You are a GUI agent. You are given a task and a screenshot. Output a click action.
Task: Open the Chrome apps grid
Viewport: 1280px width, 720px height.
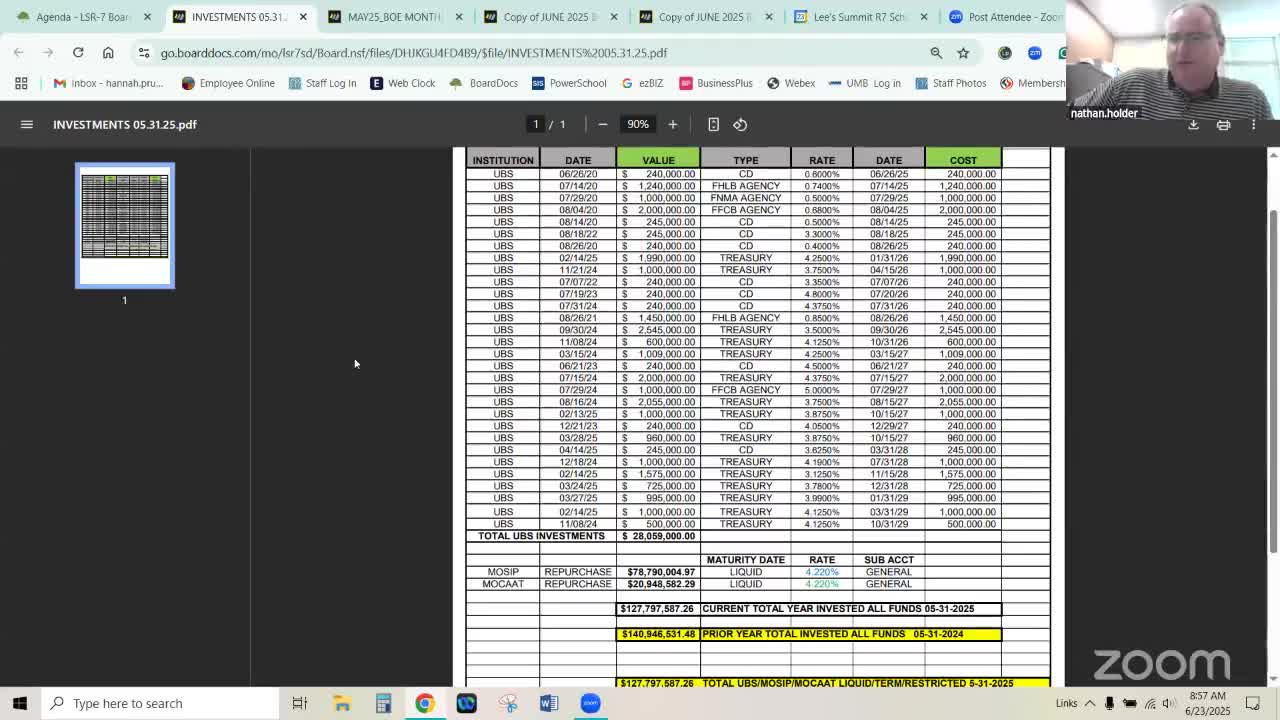coord(21,83)
